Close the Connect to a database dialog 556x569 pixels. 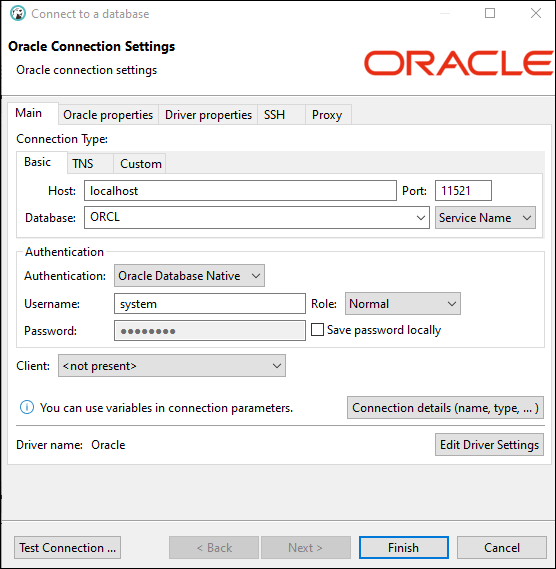click(536, 13)
